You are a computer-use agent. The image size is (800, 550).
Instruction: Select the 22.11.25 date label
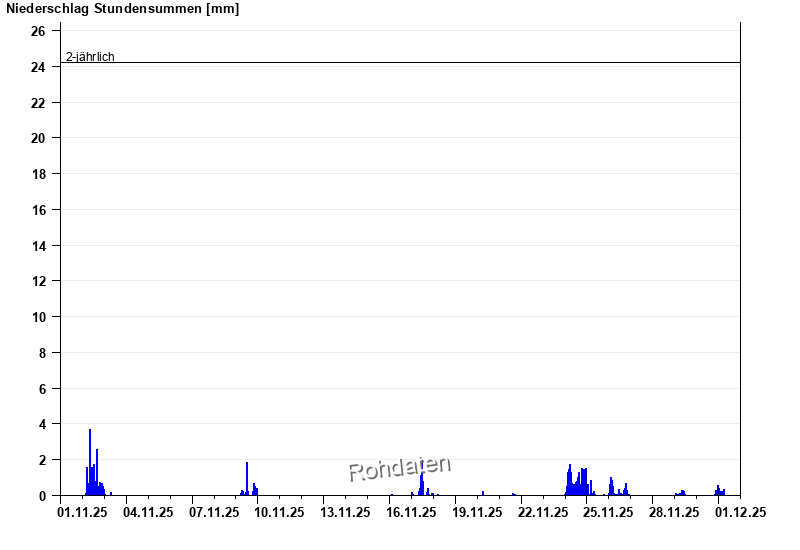coord(543,513)
